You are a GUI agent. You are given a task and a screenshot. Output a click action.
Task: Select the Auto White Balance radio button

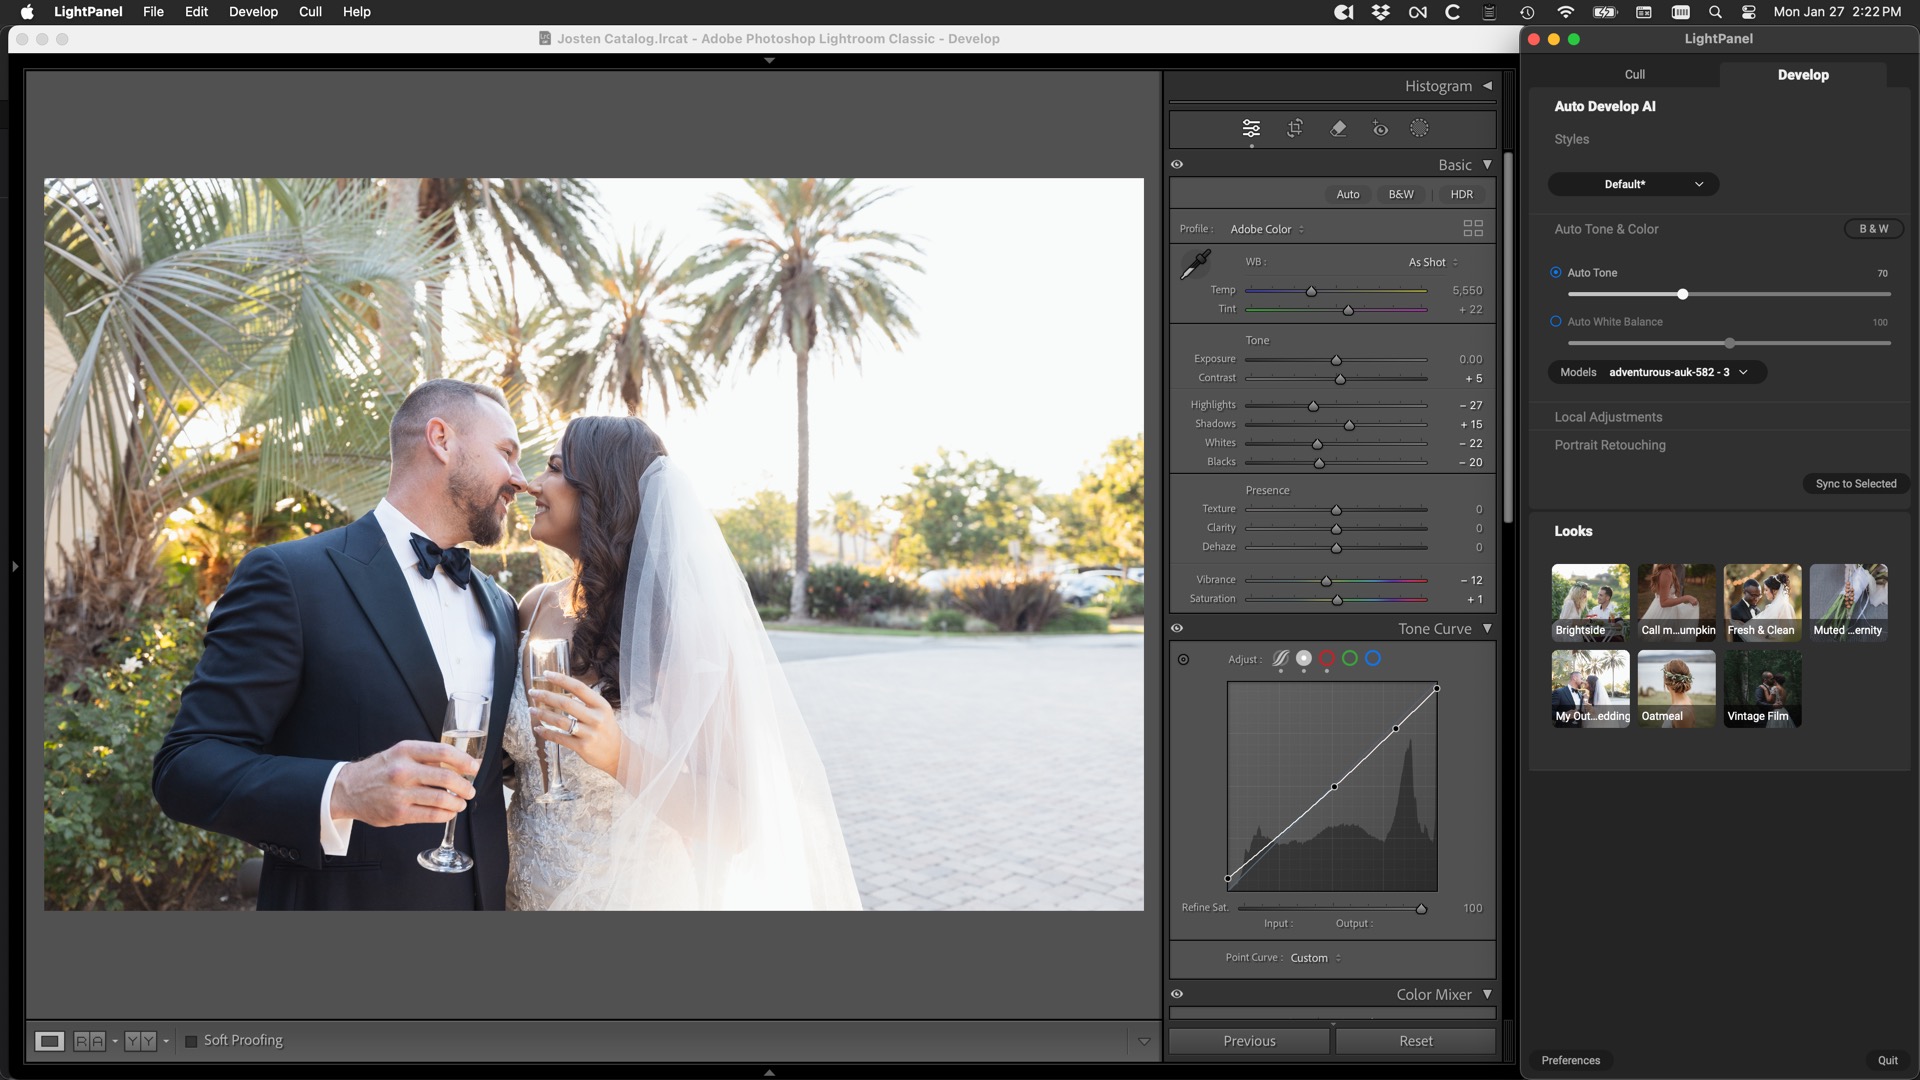coord(1556,321)
